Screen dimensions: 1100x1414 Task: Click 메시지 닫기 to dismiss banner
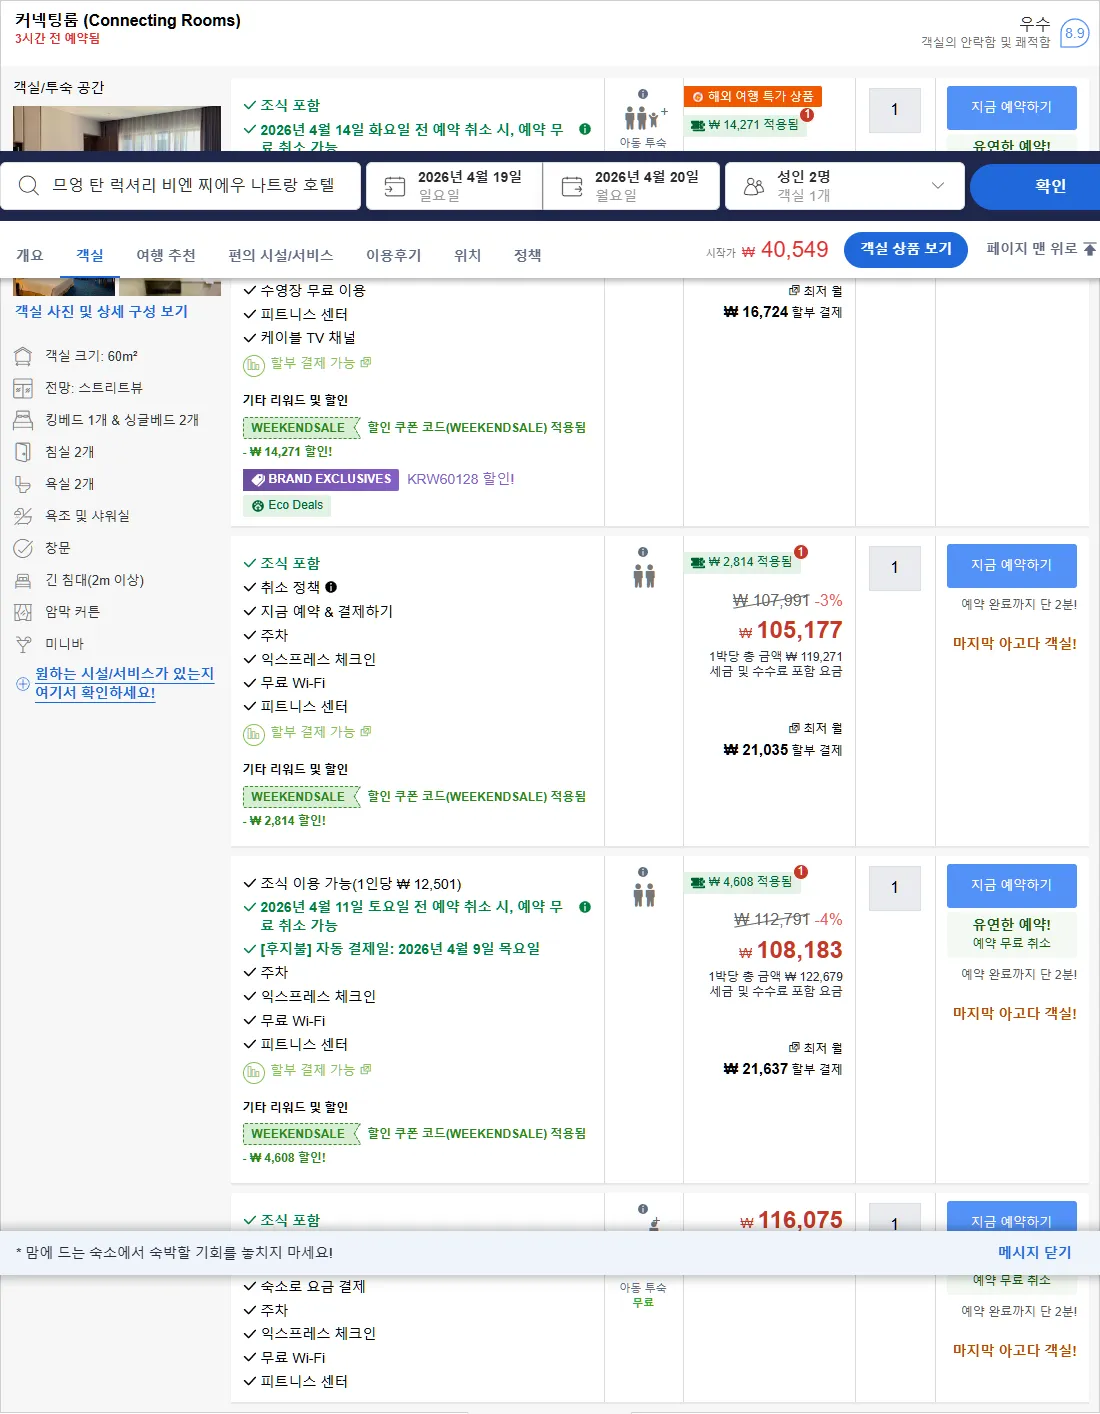(x=1035, y=1252)
